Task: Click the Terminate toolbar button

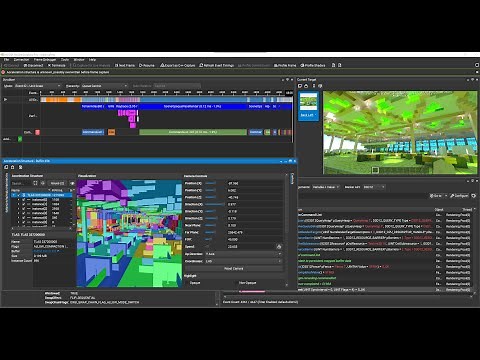Action: tap(57, 65)
